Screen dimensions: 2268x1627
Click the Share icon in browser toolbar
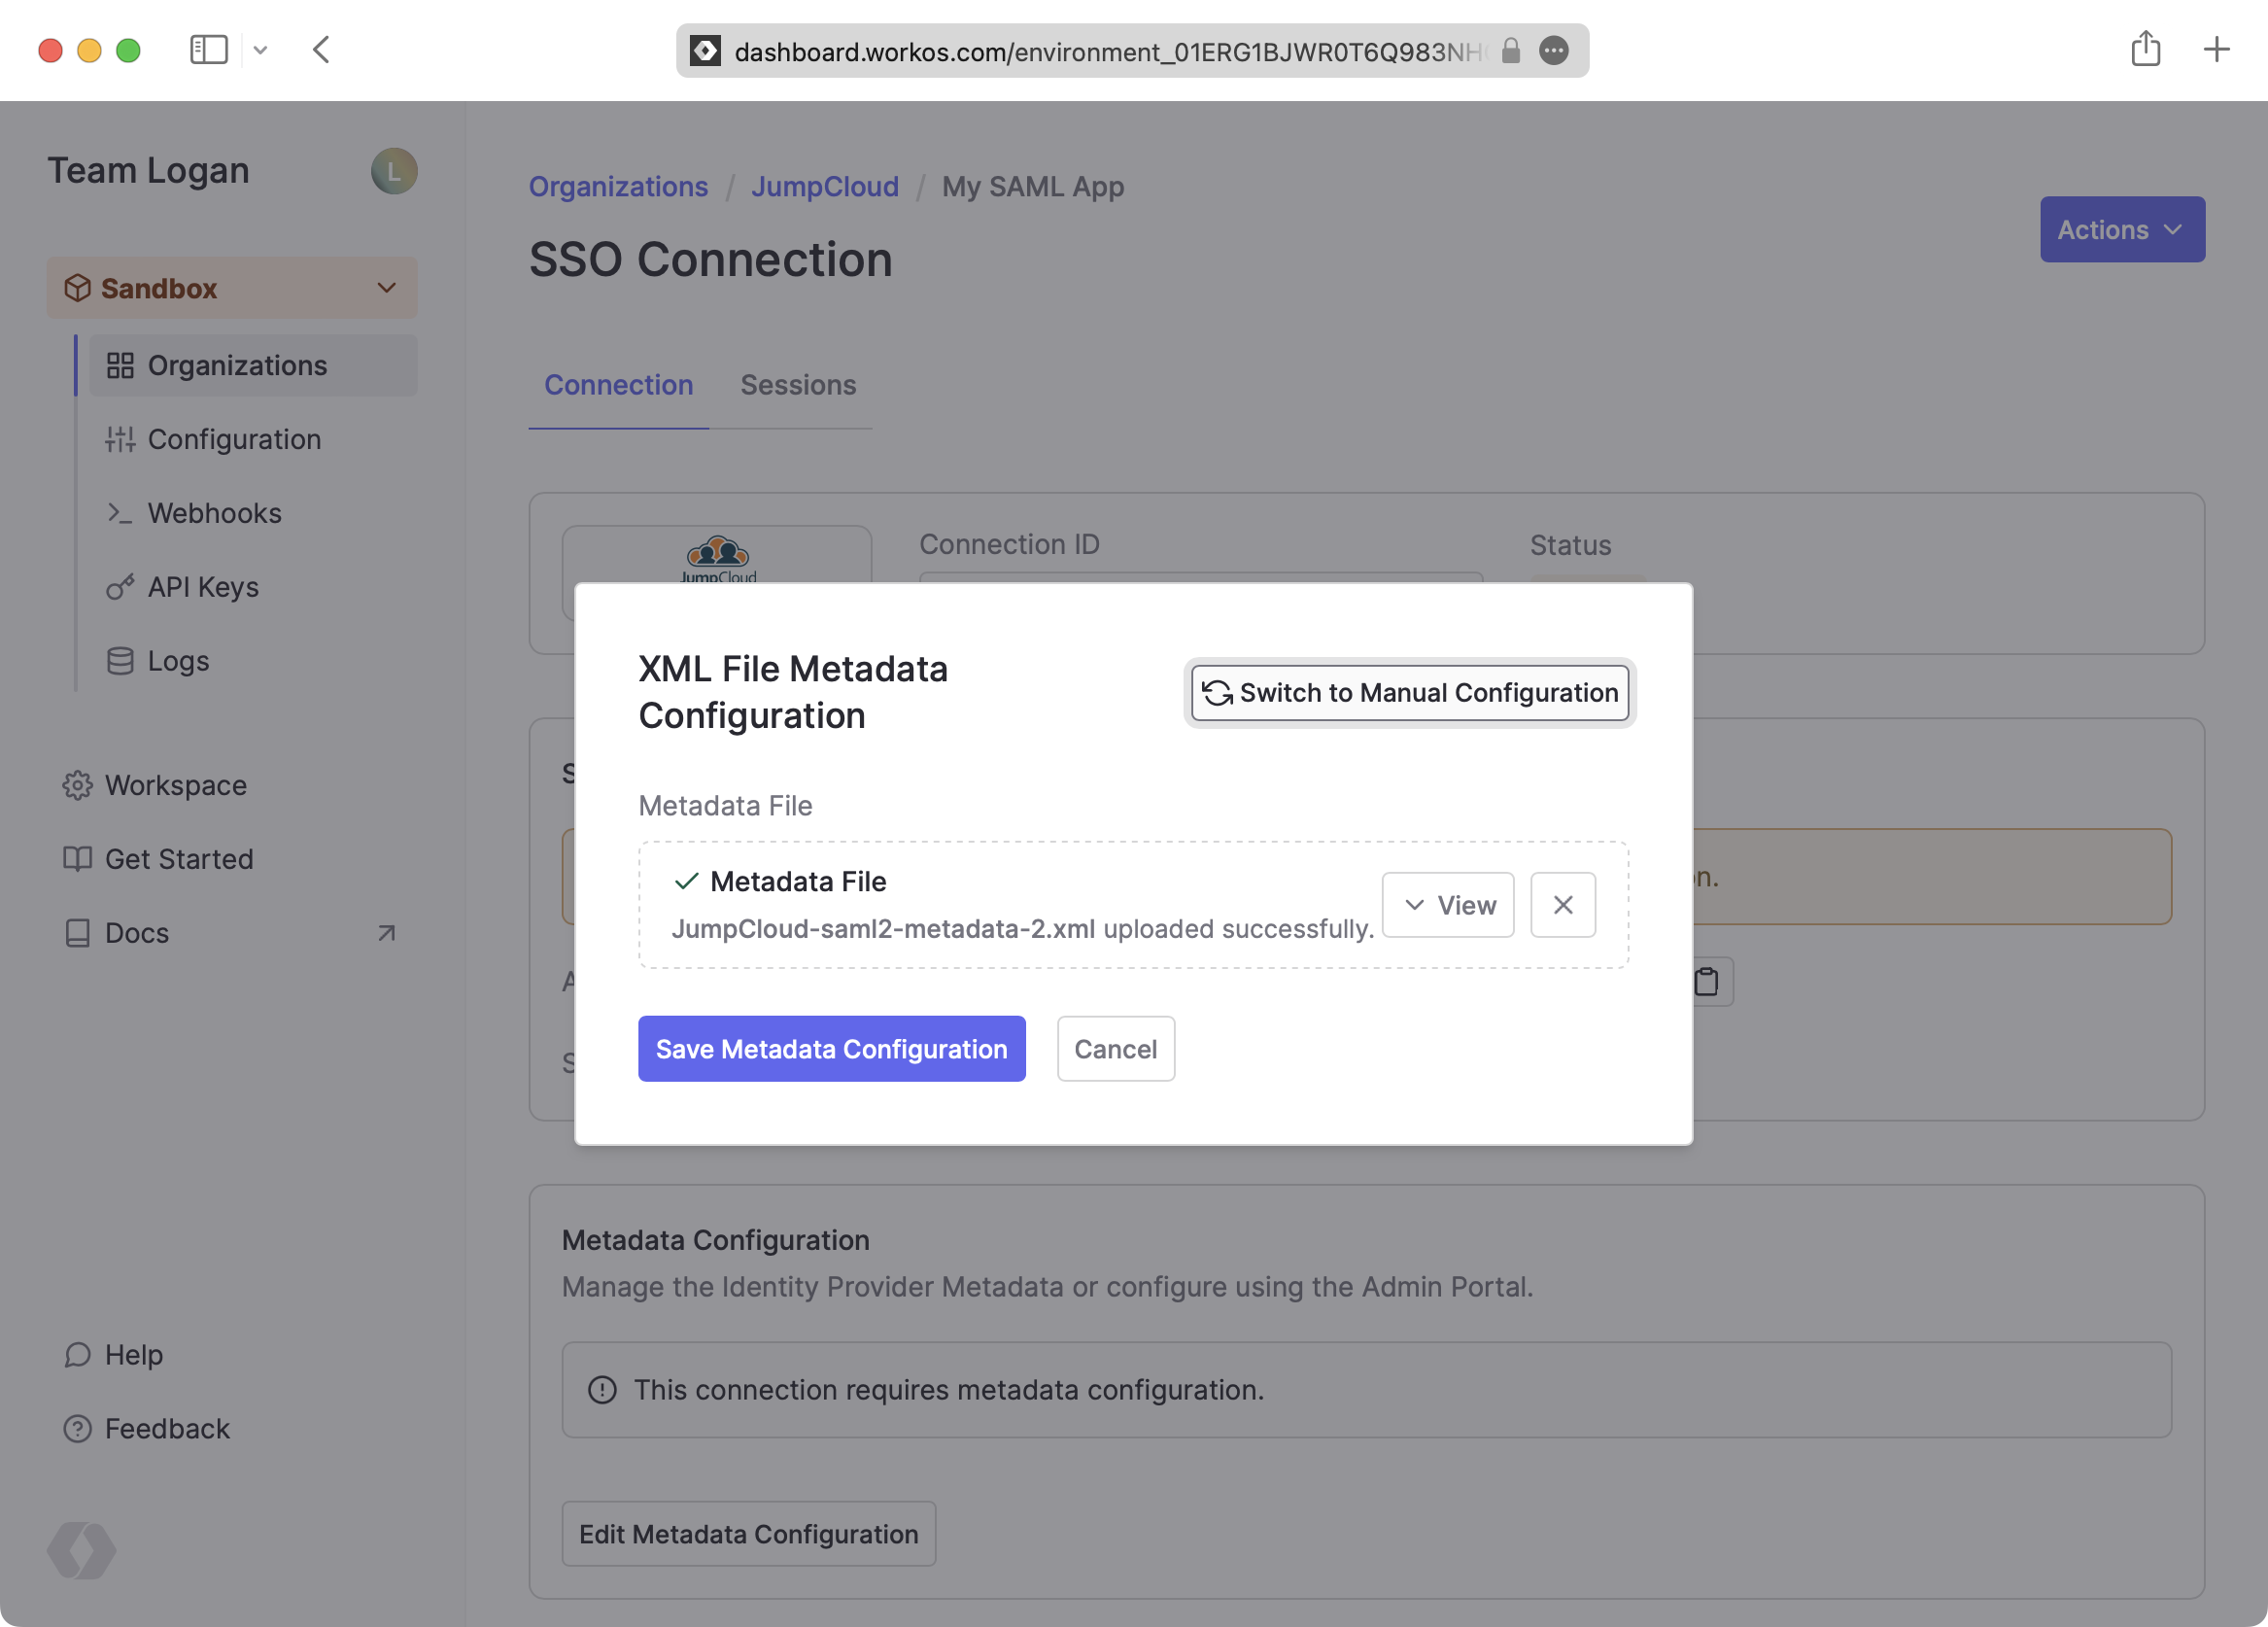2145,50
